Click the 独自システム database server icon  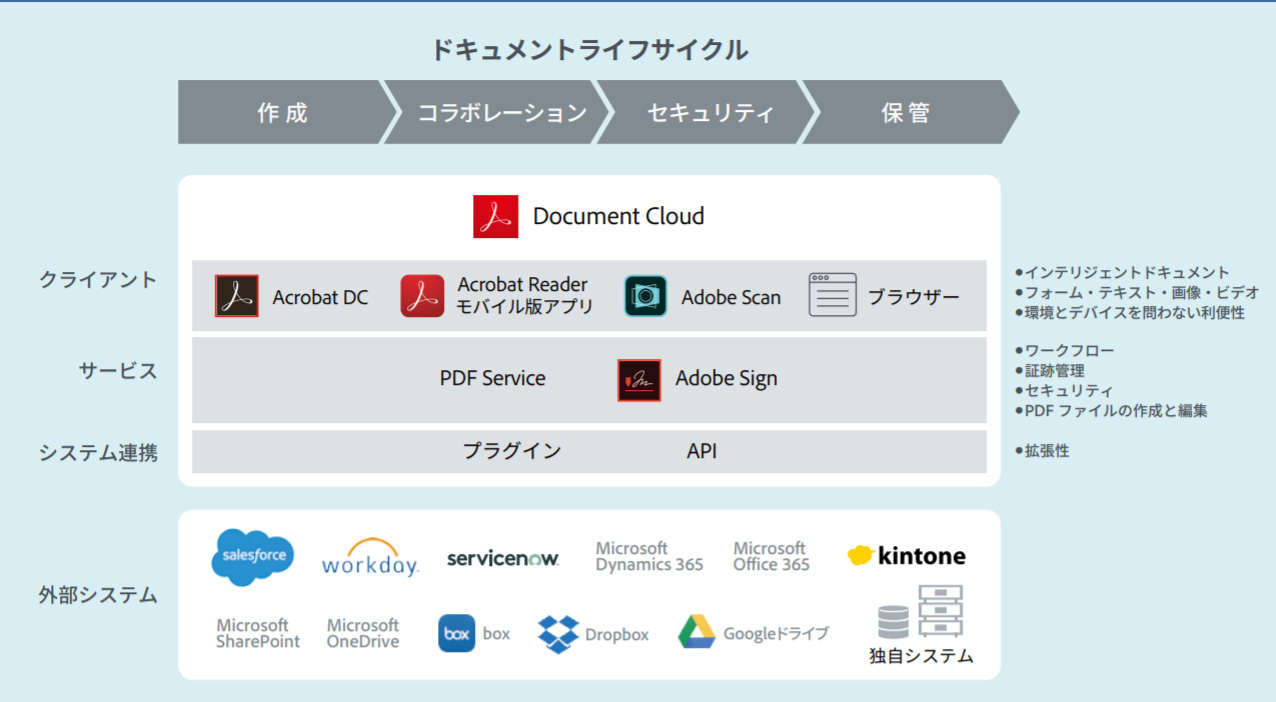pos(920,612)
